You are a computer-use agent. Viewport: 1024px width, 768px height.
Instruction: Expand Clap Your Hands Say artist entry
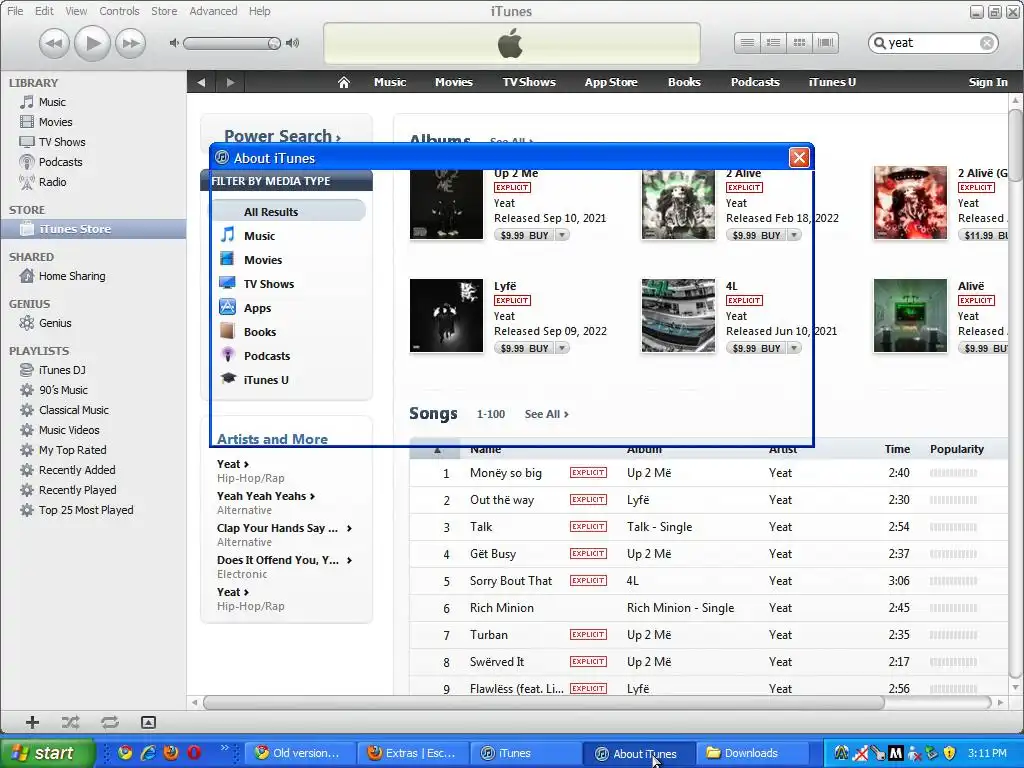[x=349, y=528]
